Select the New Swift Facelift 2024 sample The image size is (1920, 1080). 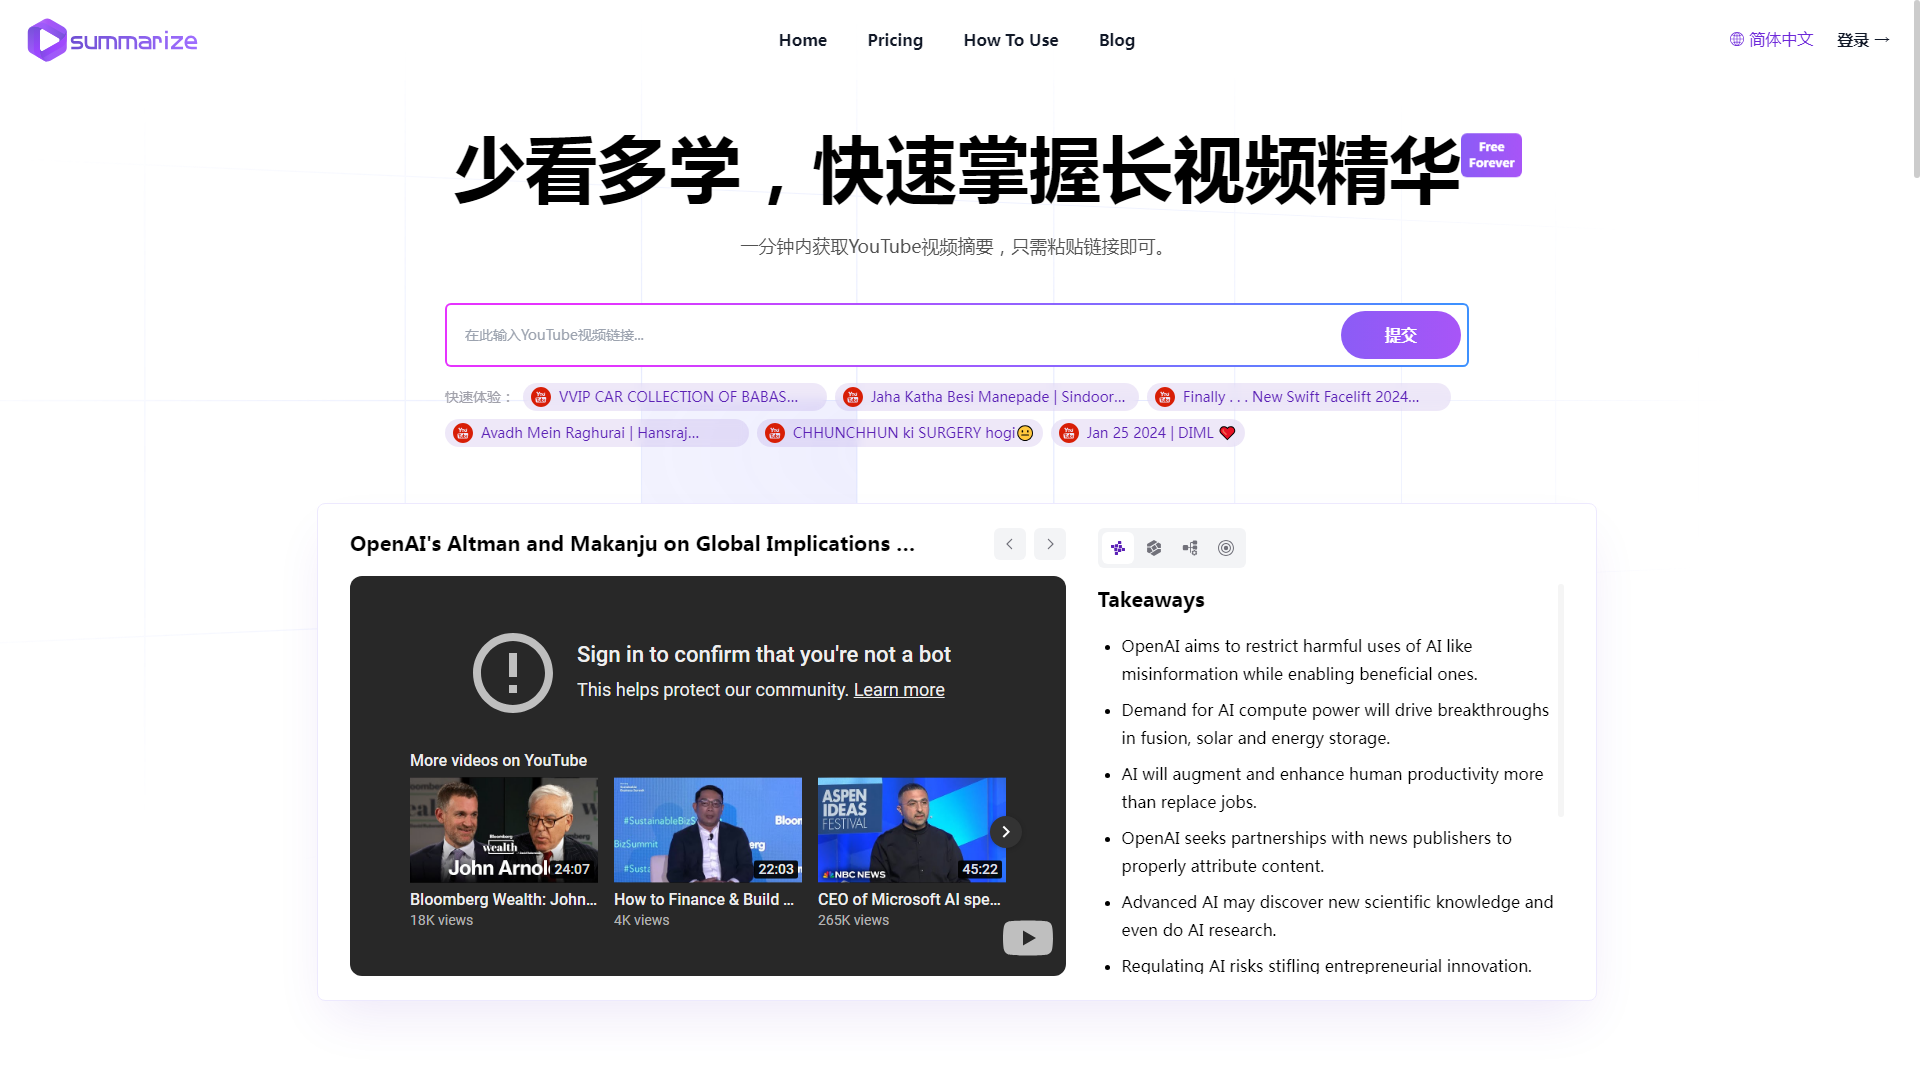pos(1299,397)
